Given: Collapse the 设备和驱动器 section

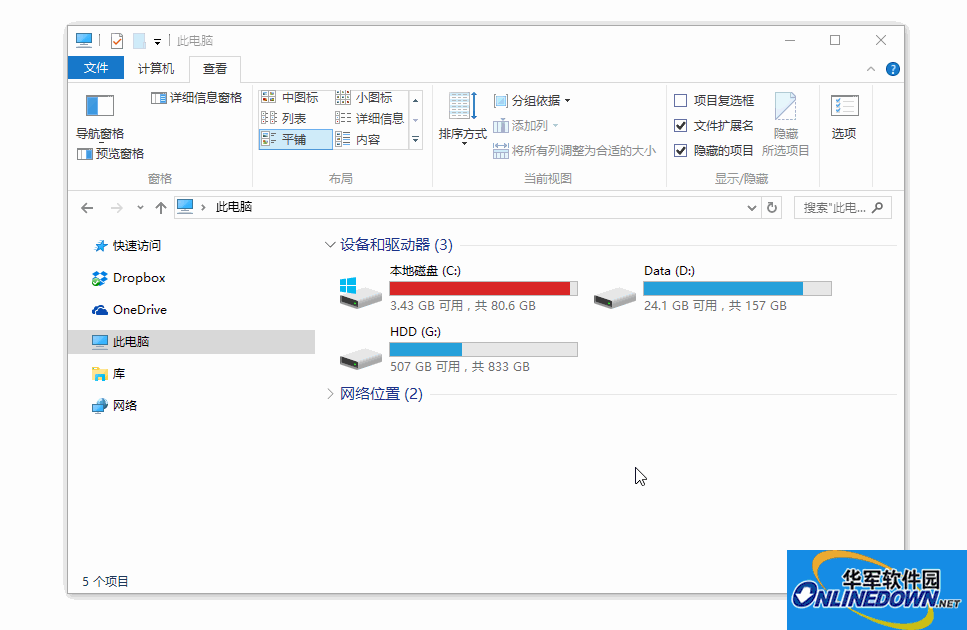Looking at the screenshot, I should (x=330, y=243).
